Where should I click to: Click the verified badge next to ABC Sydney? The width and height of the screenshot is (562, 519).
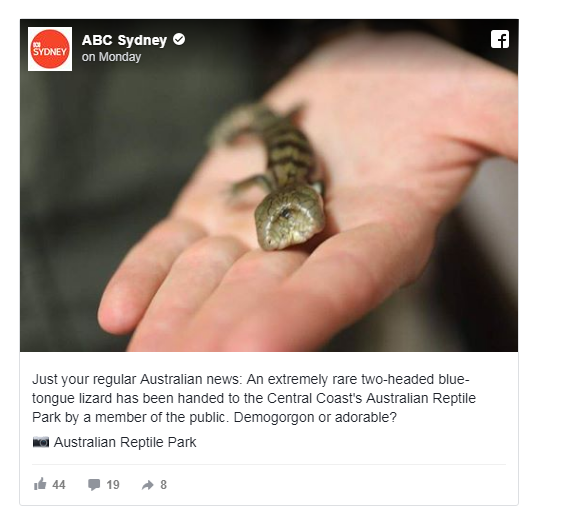coord(179,39)
